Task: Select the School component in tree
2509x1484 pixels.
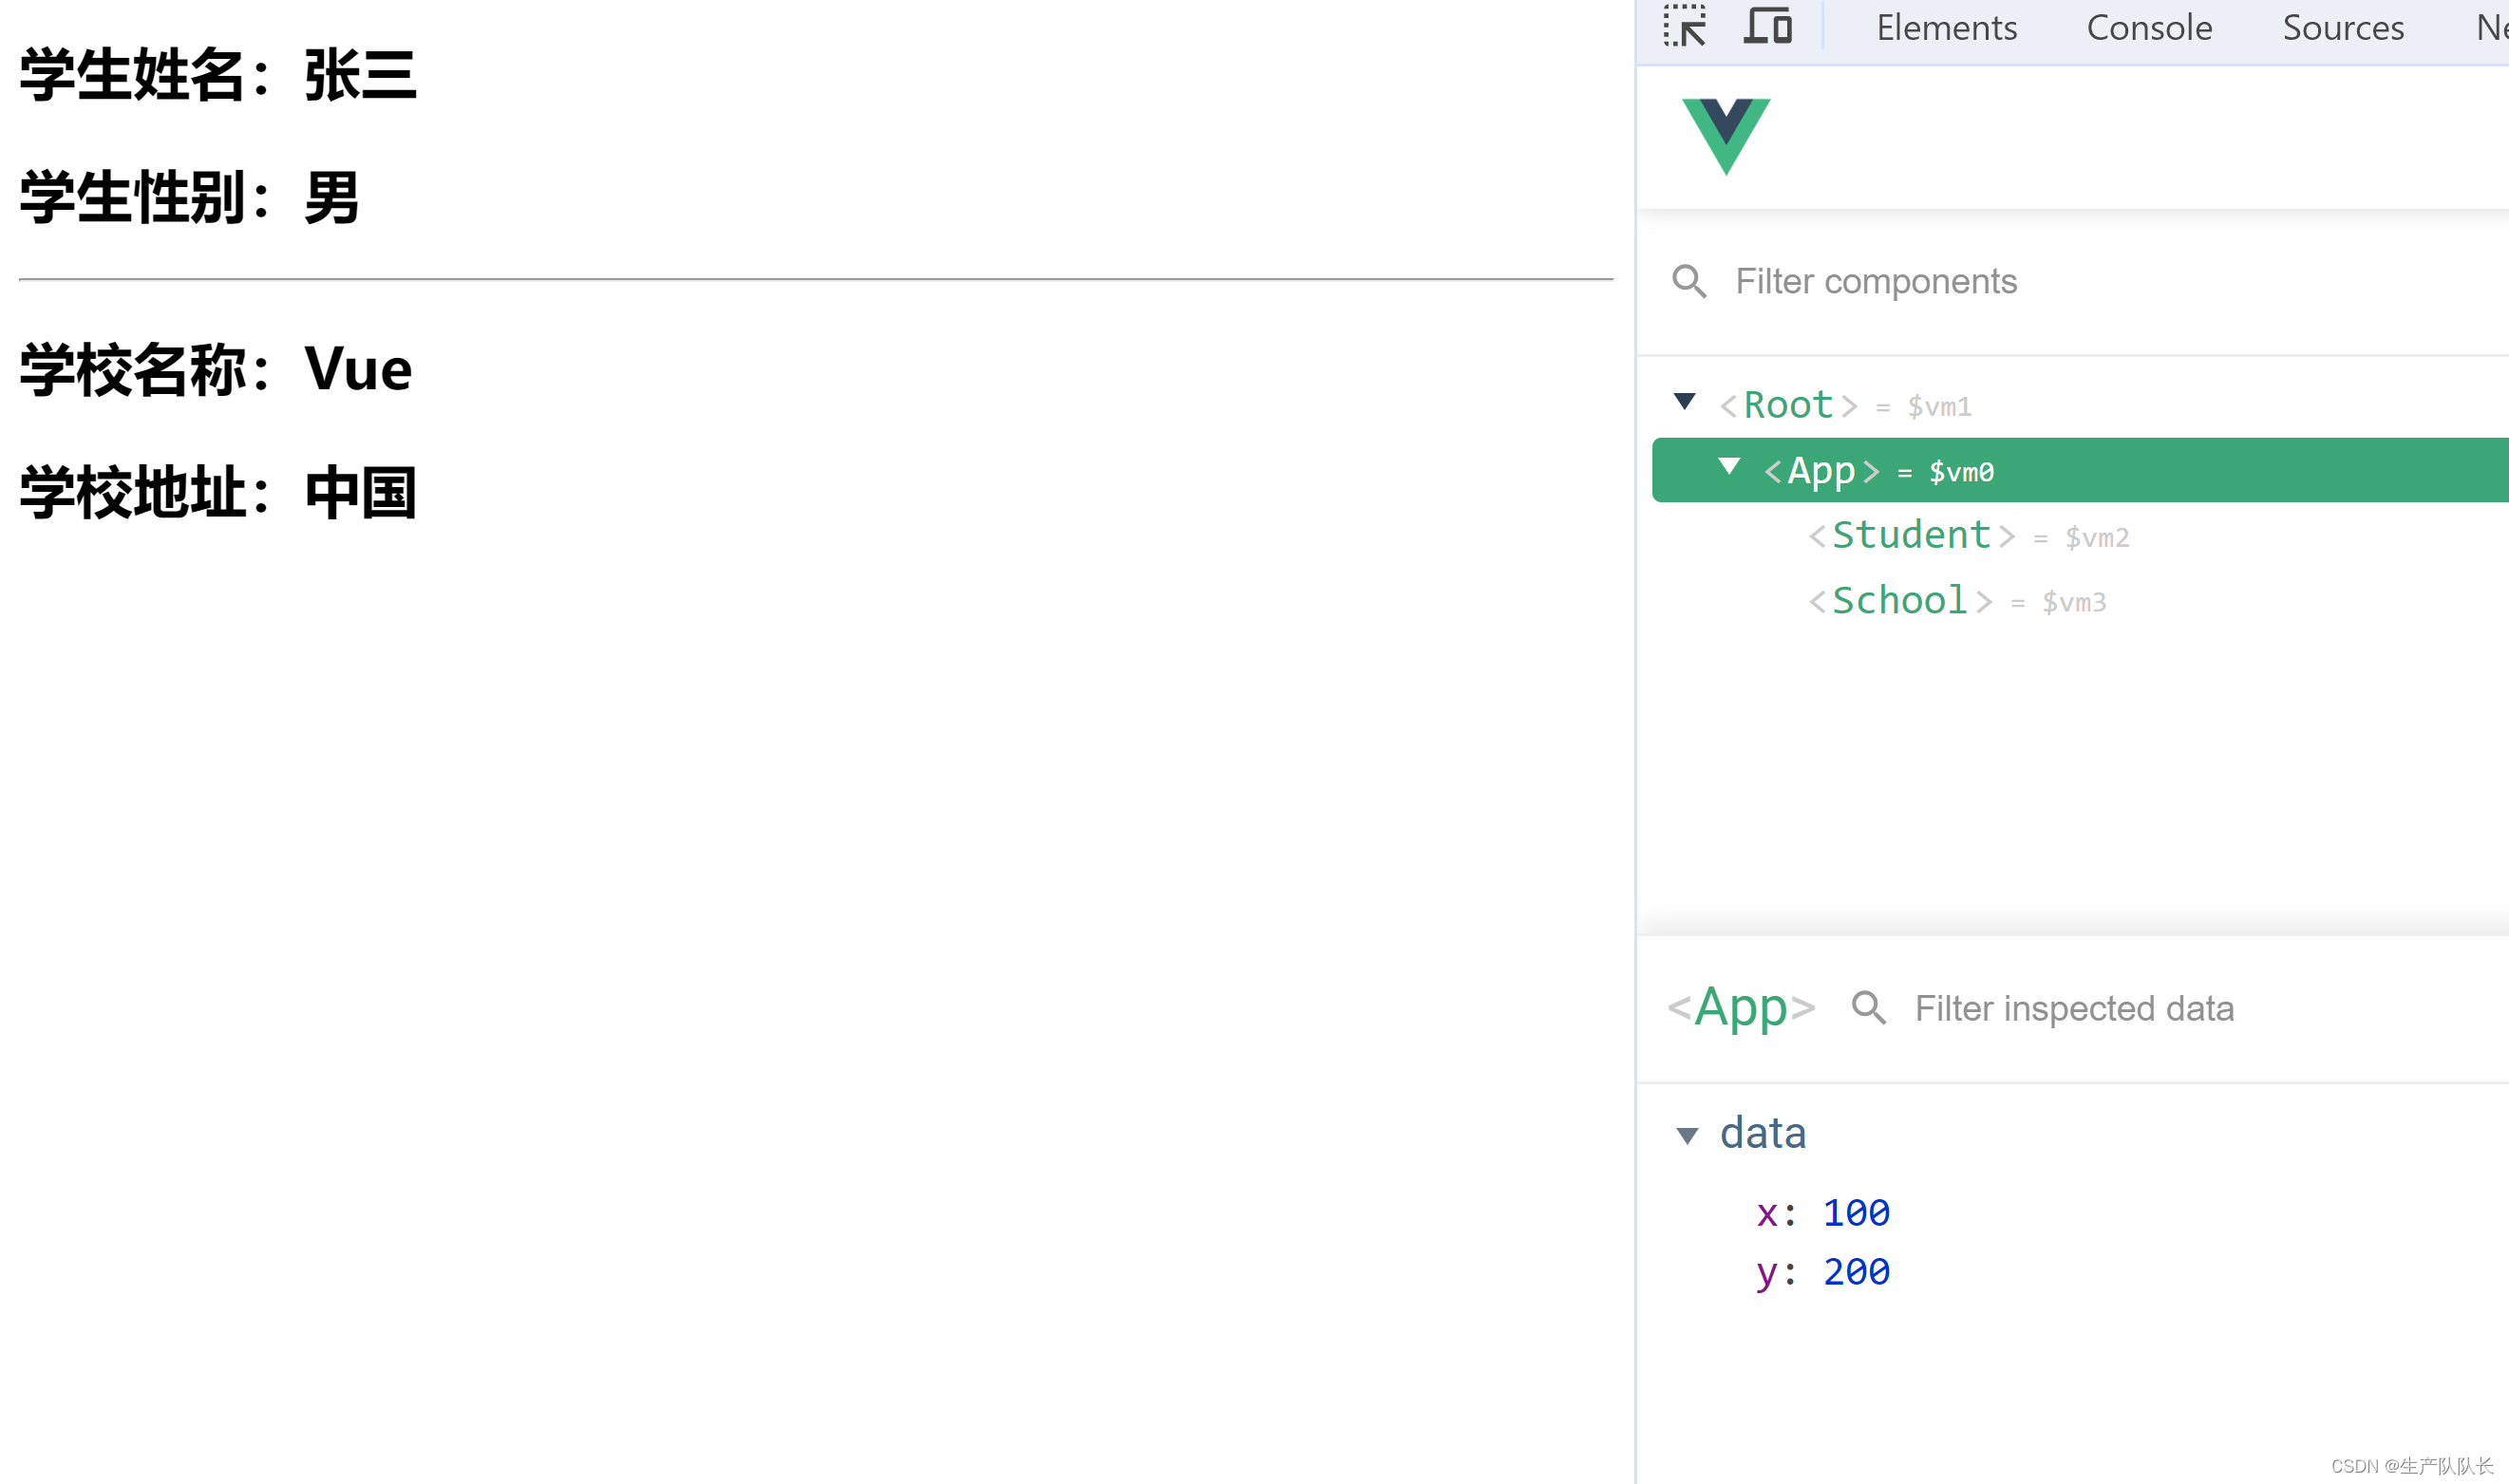Action: point(1899,601)
